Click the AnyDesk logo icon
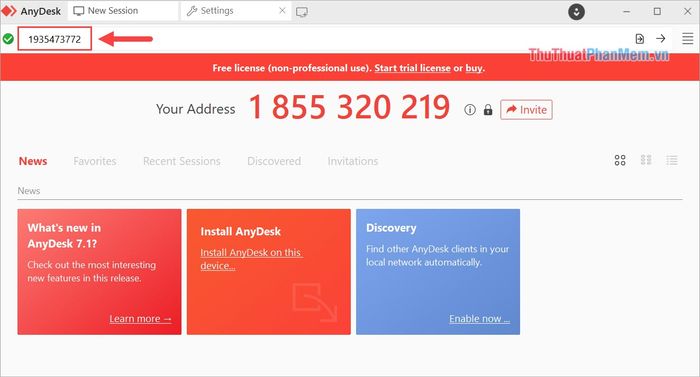Screen dimensions: 700x377 click(8, 11)
